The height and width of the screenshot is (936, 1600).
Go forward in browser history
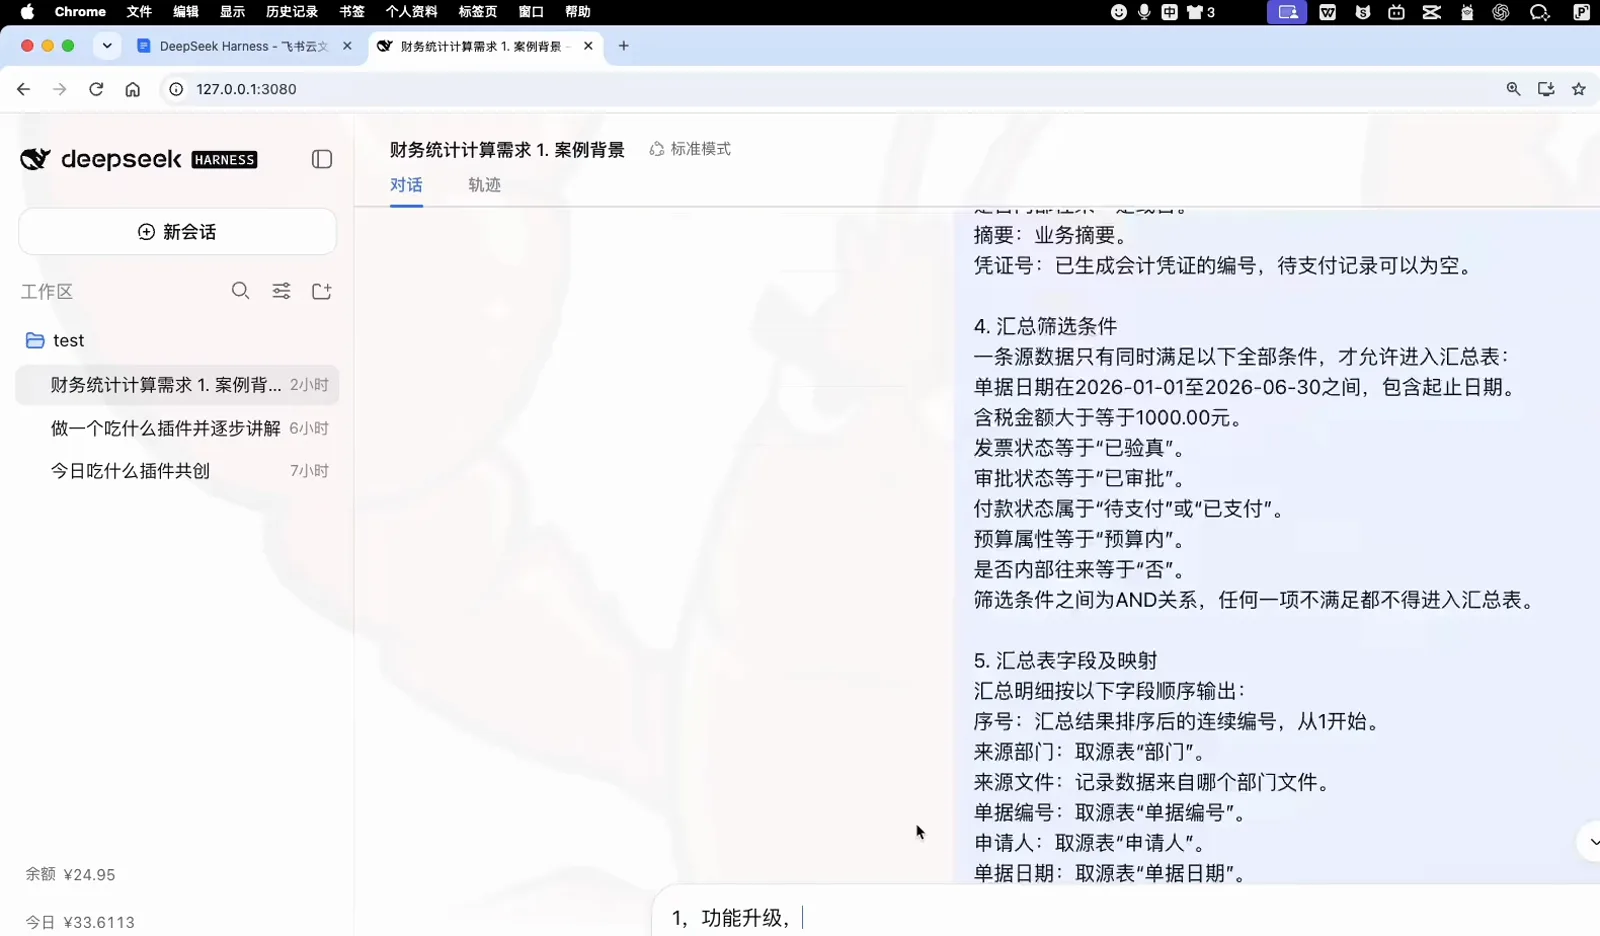coord(60,89)
